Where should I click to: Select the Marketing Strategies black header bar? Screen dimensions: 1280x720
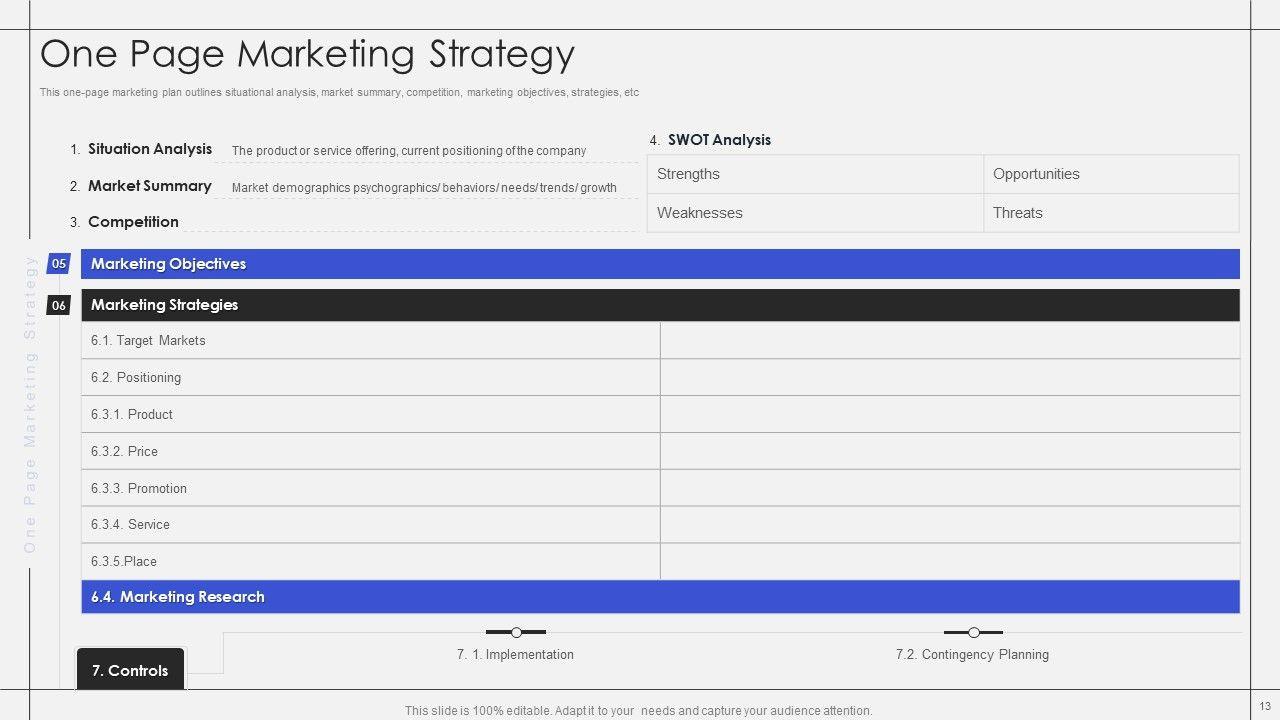pos(660,305)
